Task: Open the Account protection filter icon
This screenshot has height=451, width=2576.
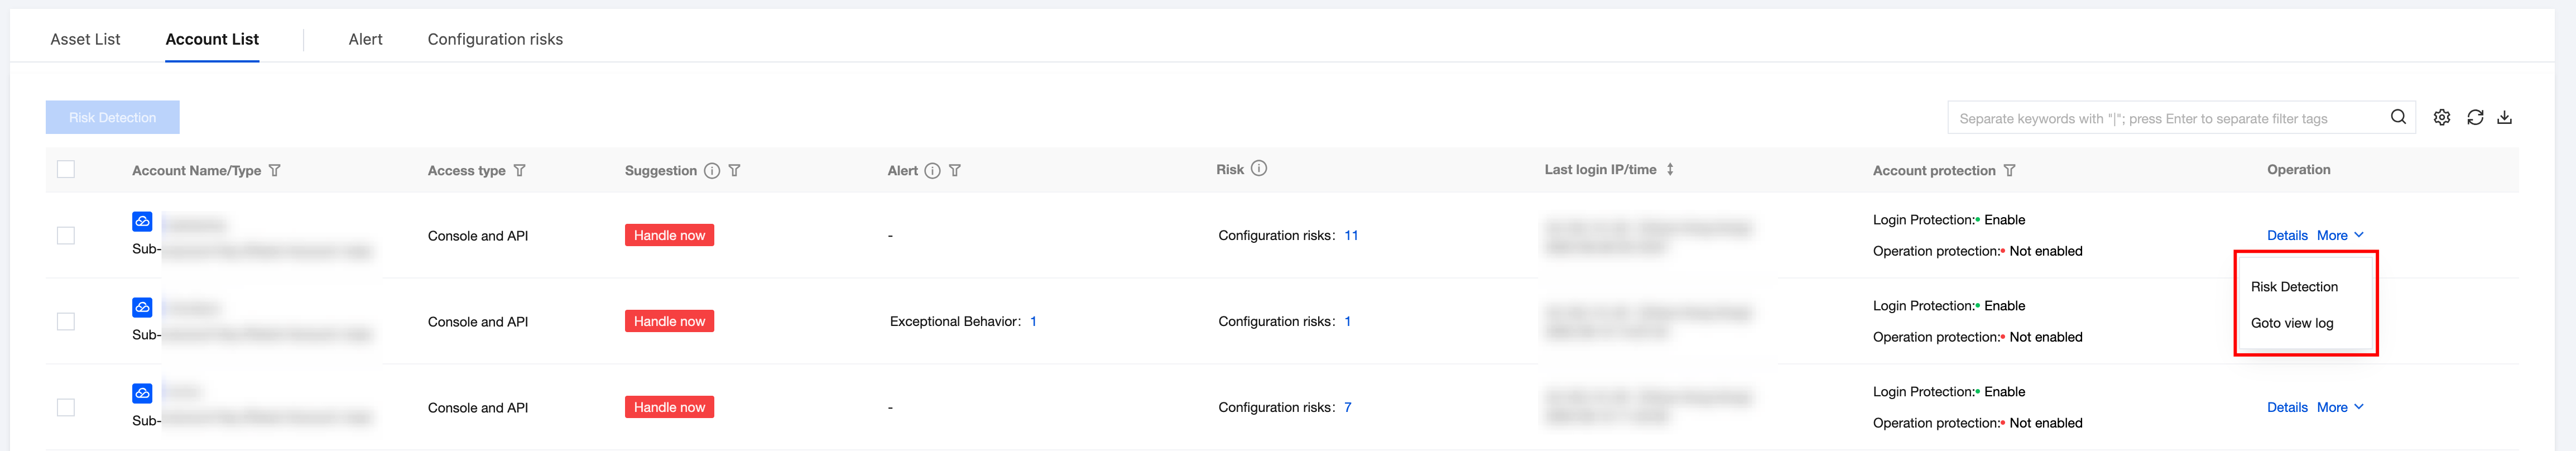Action: 2010,170
